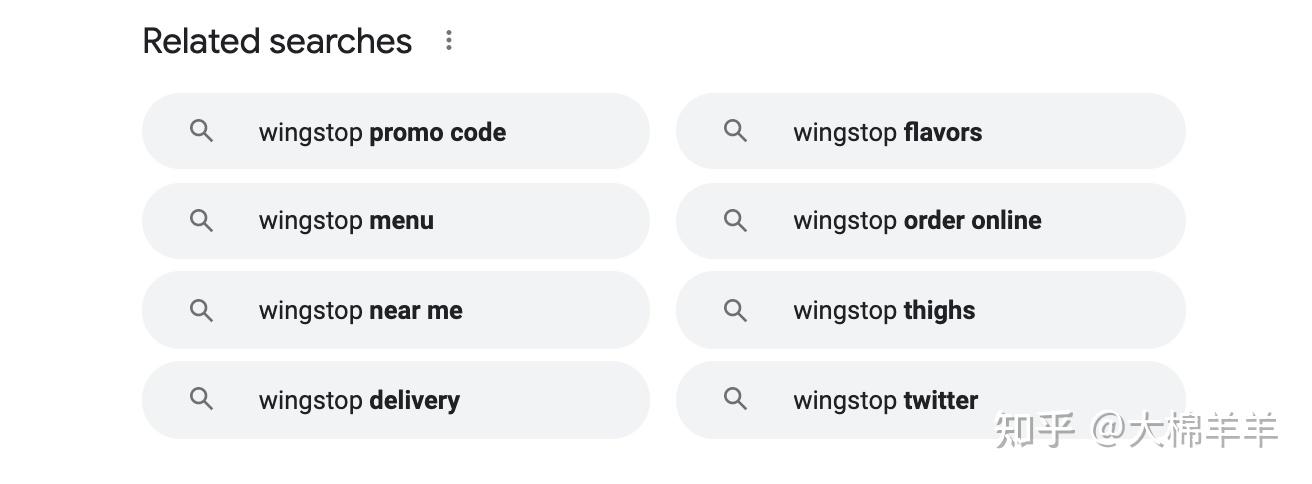Image resolution: width=1312 pixels, height=484 pixels.
Task: Click search icon beside wingstop twitter
Action: click(x=736, y=399)
